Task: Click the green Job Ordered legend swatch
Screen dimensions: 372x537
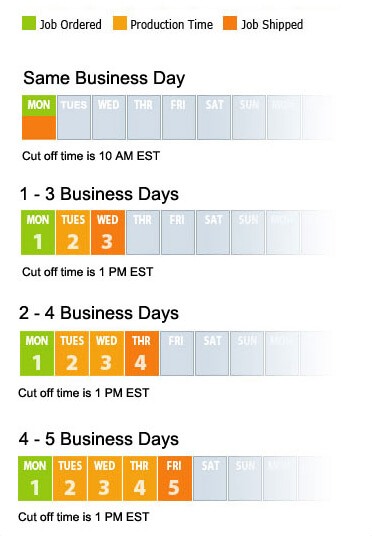Action: click(x=29, y=23)
